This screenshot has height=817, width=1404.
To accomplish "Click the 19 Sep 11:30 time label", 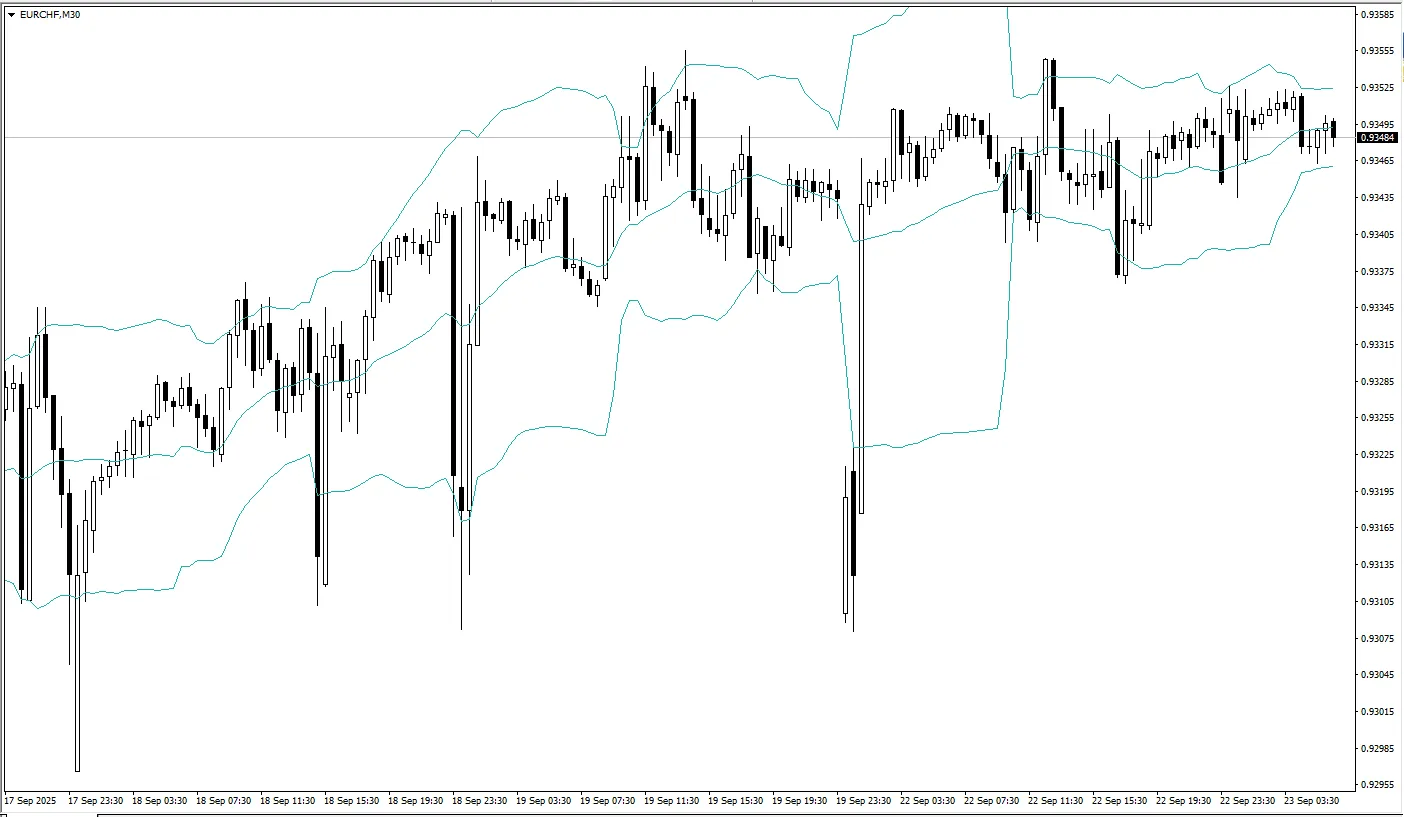I will (x=672, y=801).
